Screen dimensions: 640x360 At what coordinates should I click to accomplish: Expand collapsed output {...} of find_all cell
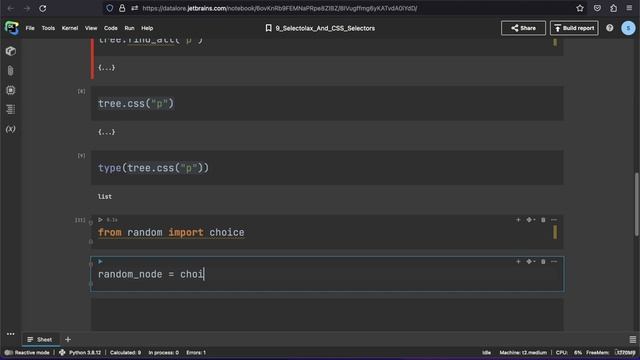point(107,67)
